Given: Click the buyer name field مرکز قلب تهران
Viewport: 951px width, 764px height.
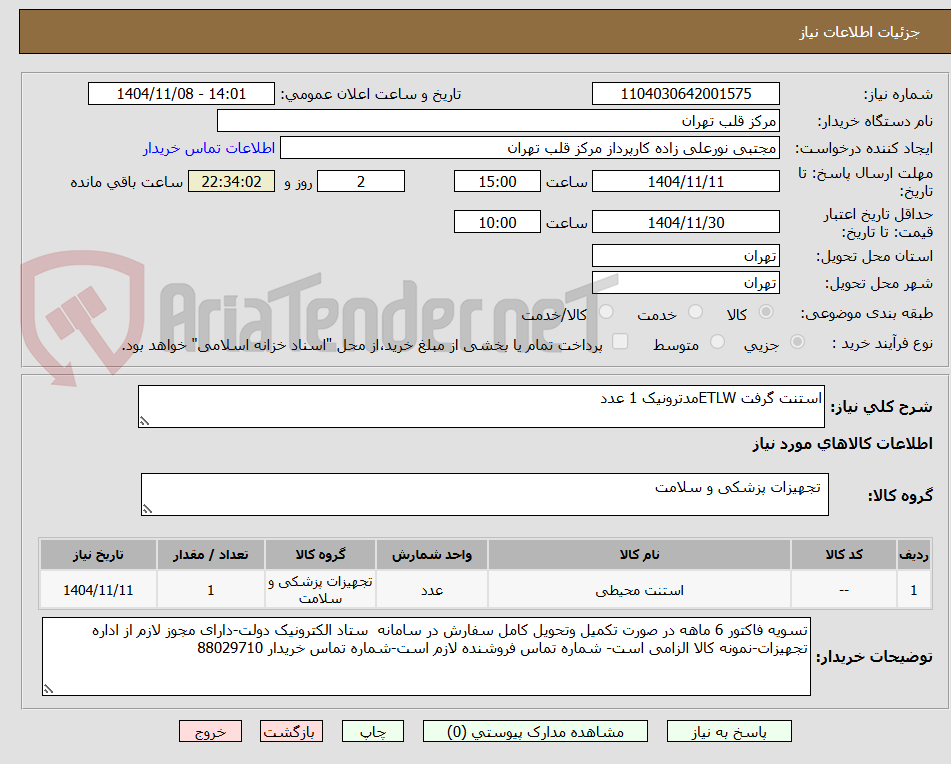Looking at the screenshot, I should point(498,121).
